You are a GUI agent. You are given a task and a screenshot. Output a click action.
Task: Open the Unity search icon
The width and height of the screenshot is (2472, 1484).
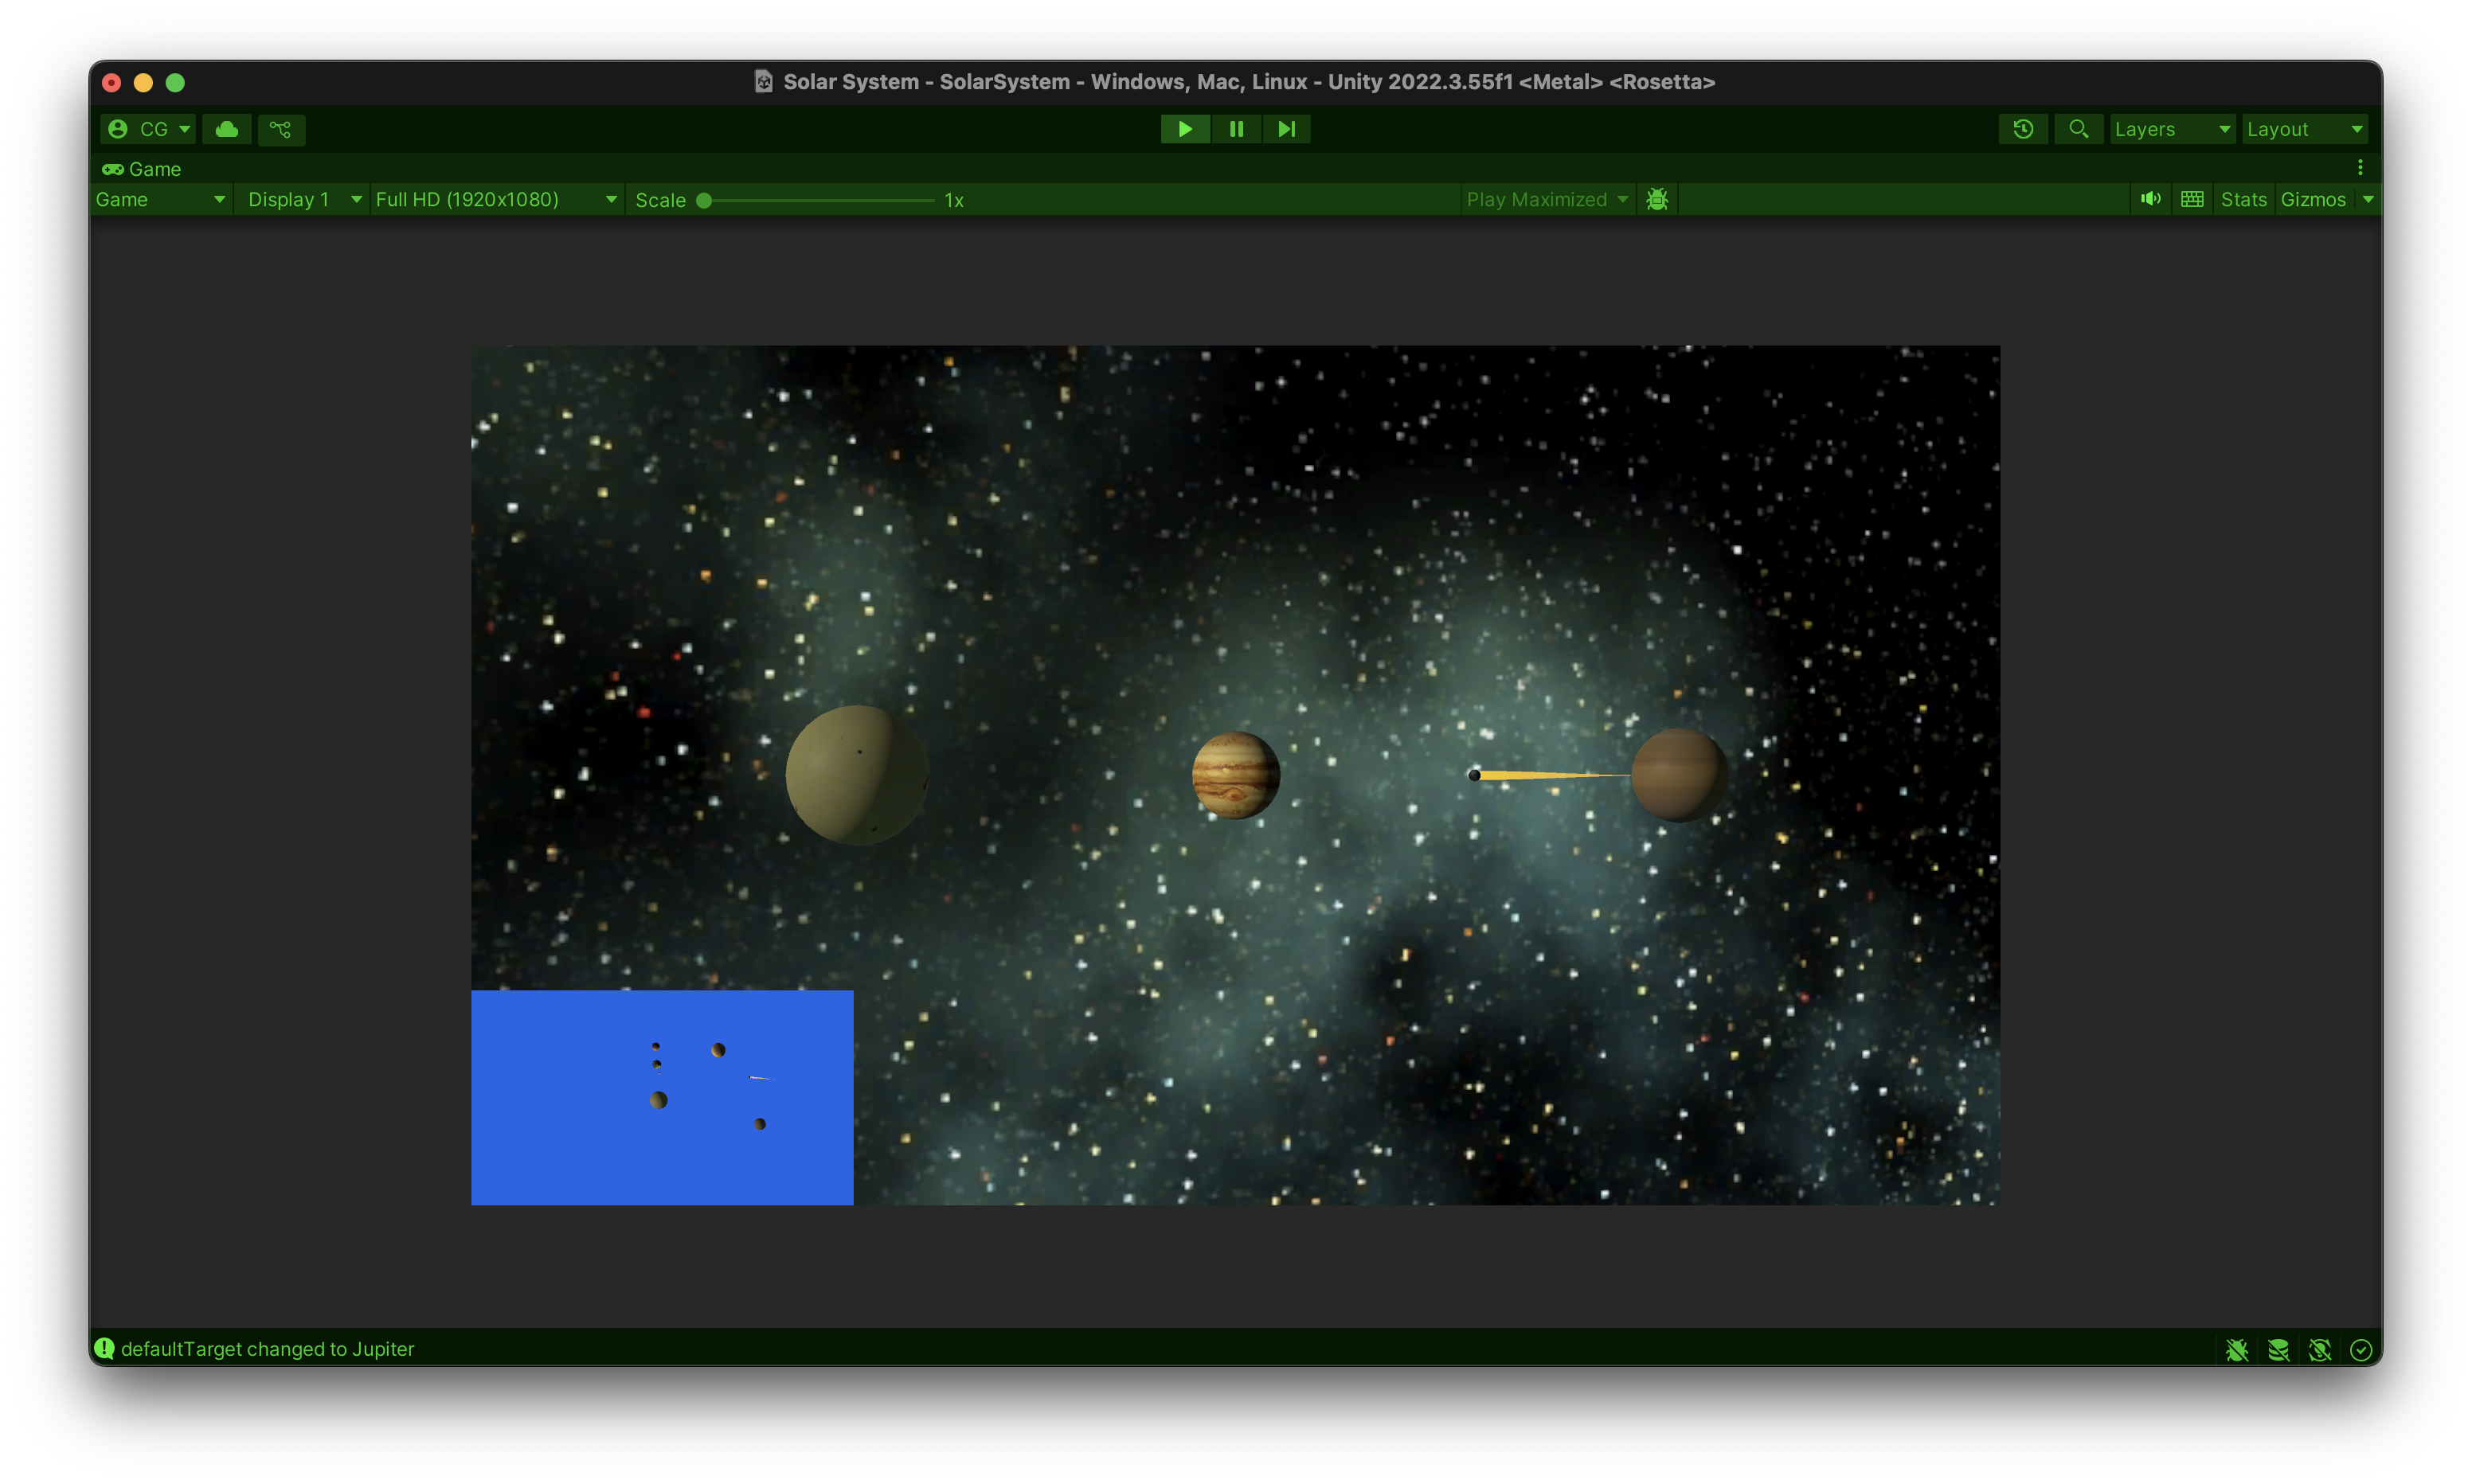(x=2078, y=129)
